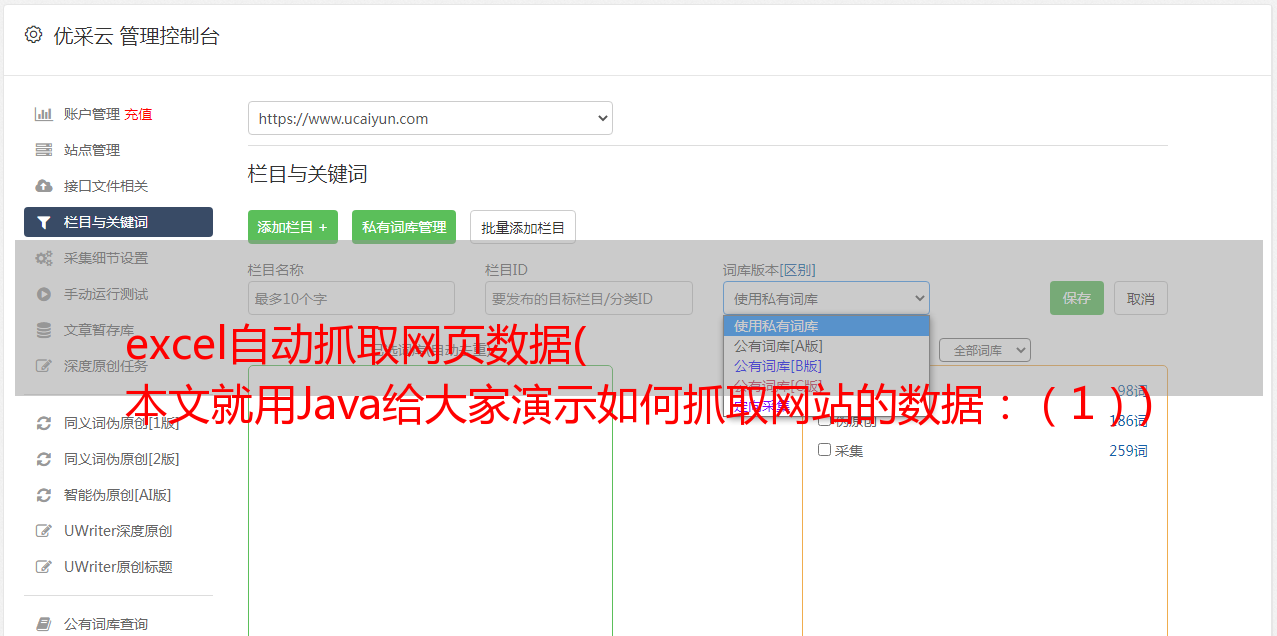Click the book icon for 公有词库查询
Screen dimensions: 1277x636
click(43, 624)
